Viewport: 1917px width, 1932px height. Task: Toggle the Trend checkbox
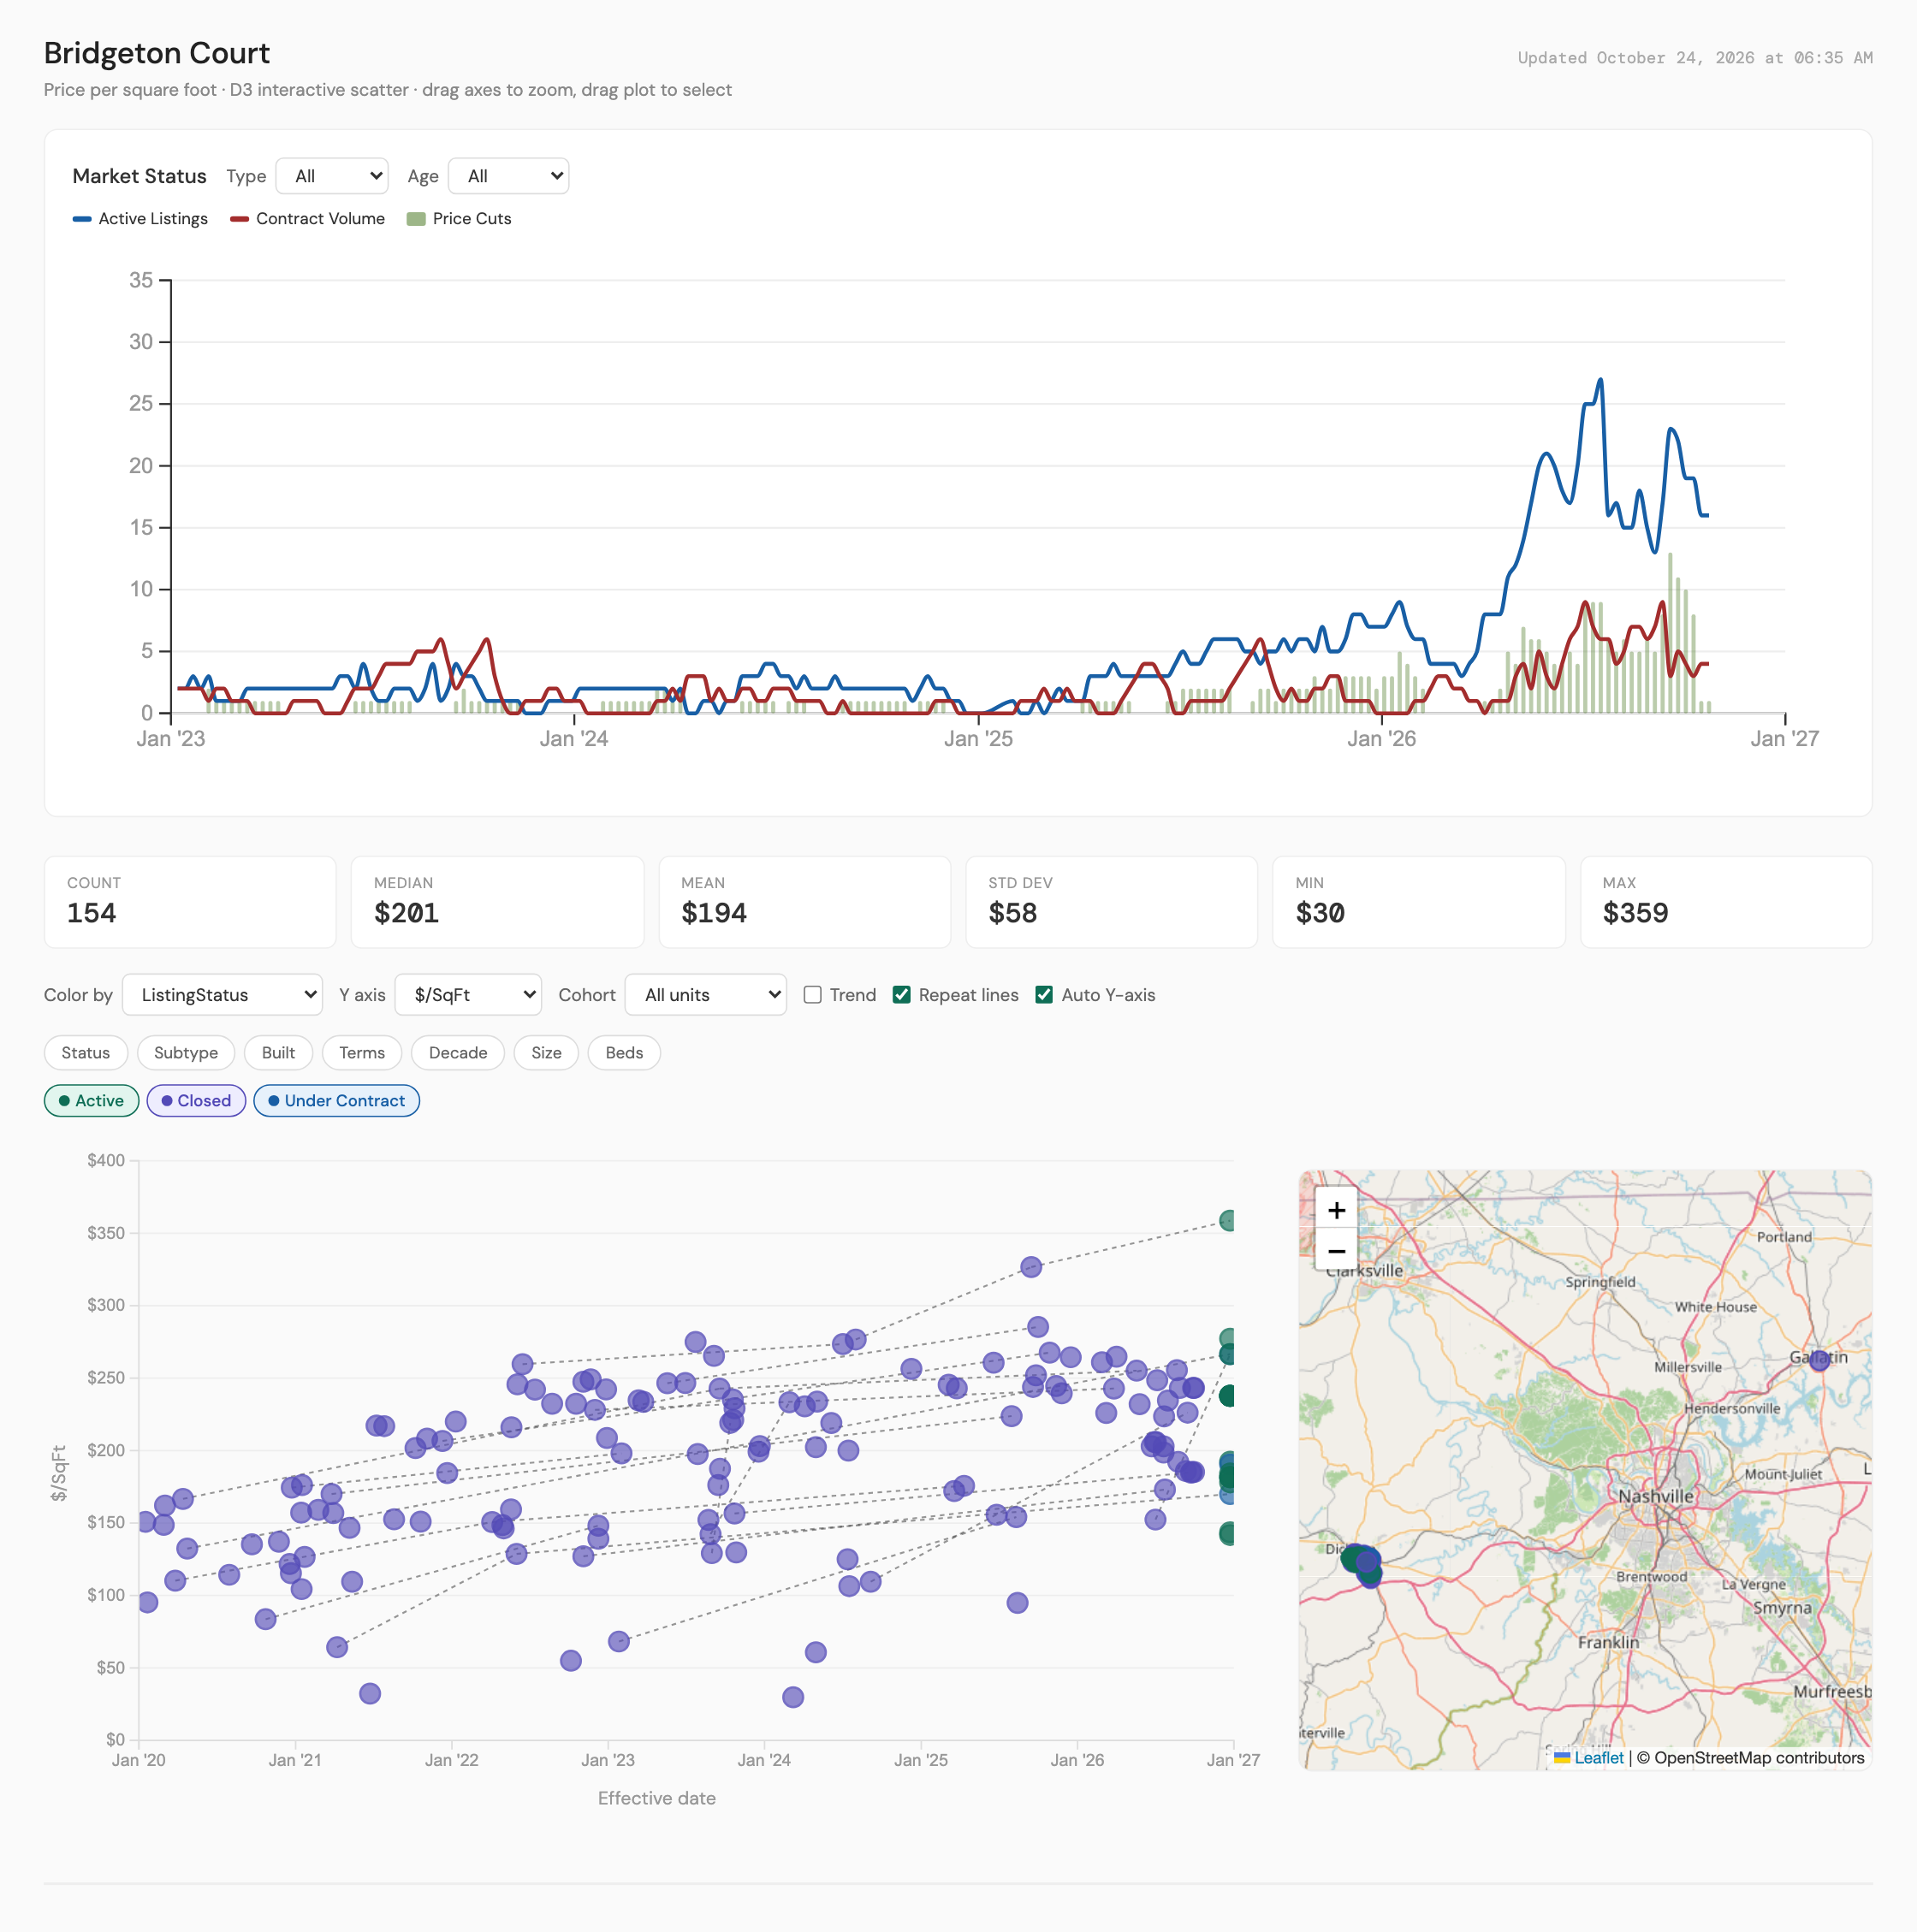[813, 995]
